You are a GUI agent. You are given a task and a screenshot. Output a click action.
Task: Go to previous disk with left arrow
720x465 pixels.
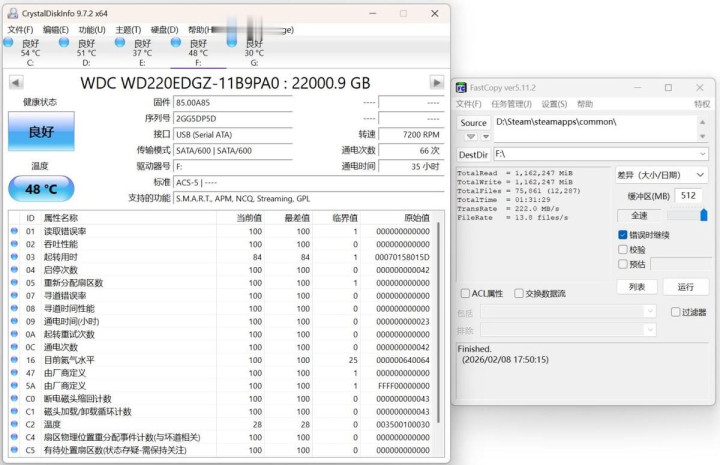(x=16, y=82)
